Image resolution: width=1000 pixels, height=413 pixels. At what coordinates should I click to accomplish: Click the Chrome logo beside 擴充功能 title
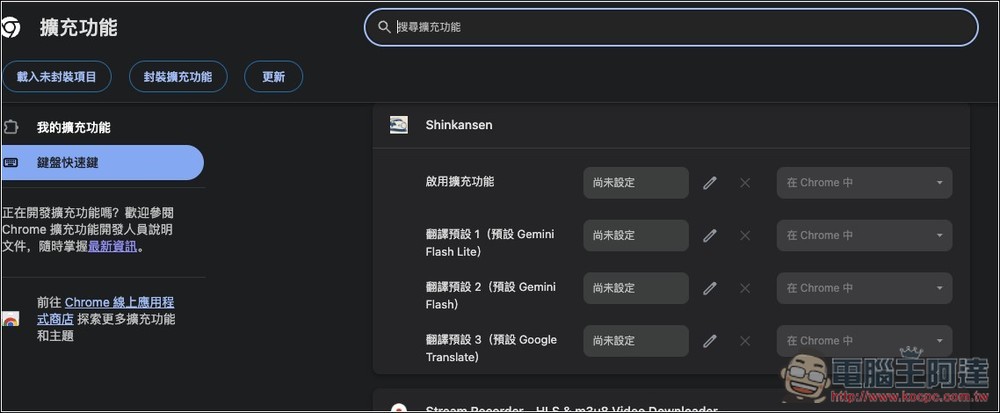pos(10,28)
